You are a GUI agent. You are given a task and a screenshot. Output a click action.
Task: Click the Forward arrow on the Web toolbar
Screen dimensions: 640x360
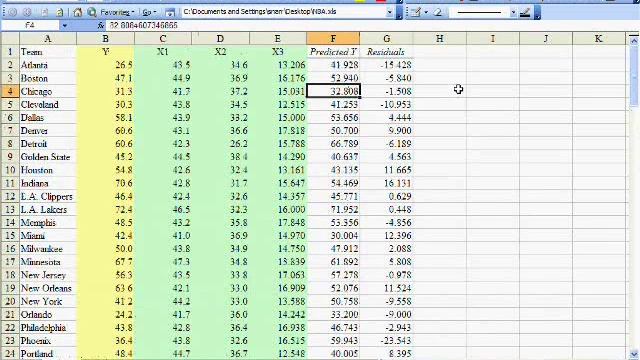pos(27,12)
